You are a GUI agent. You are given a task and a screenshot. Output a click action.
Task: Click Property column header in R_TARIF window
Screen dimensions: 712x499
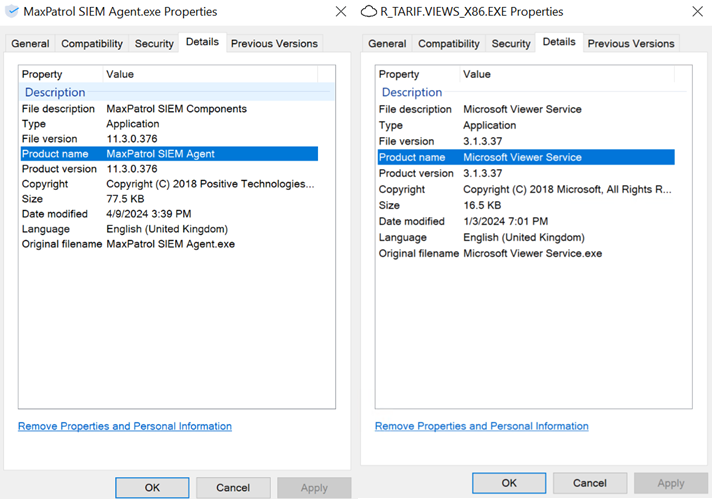[x=418, y=74]
